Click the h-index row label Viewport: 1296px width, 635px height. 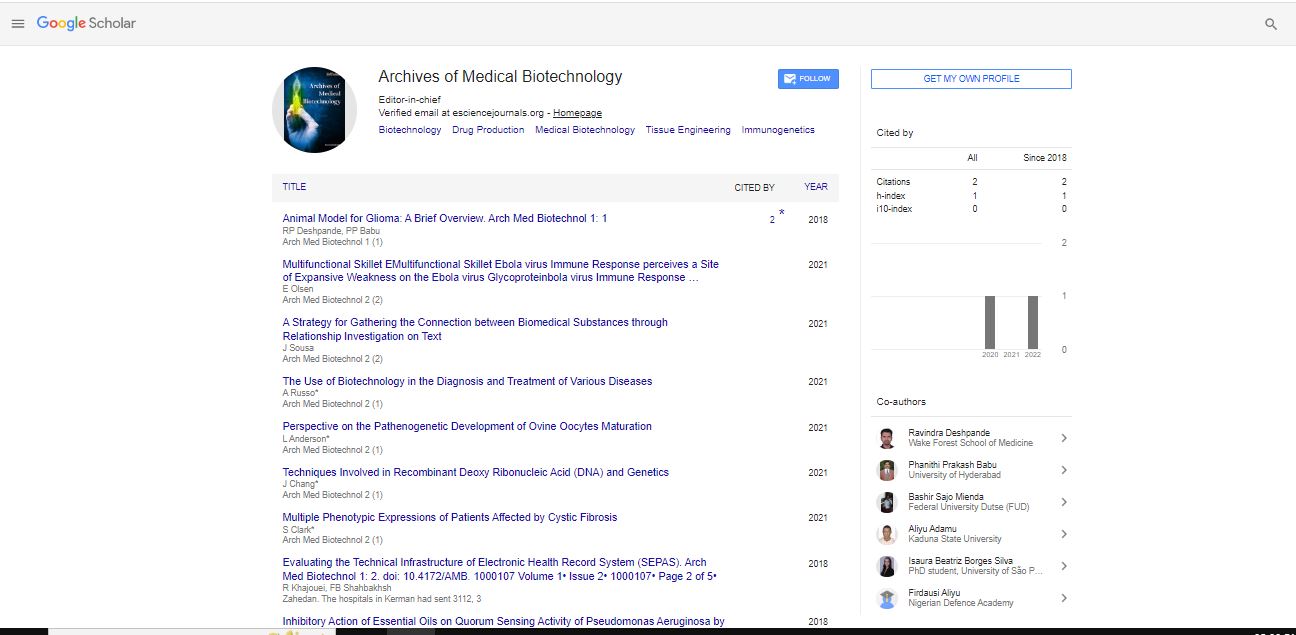pos(891,196)
